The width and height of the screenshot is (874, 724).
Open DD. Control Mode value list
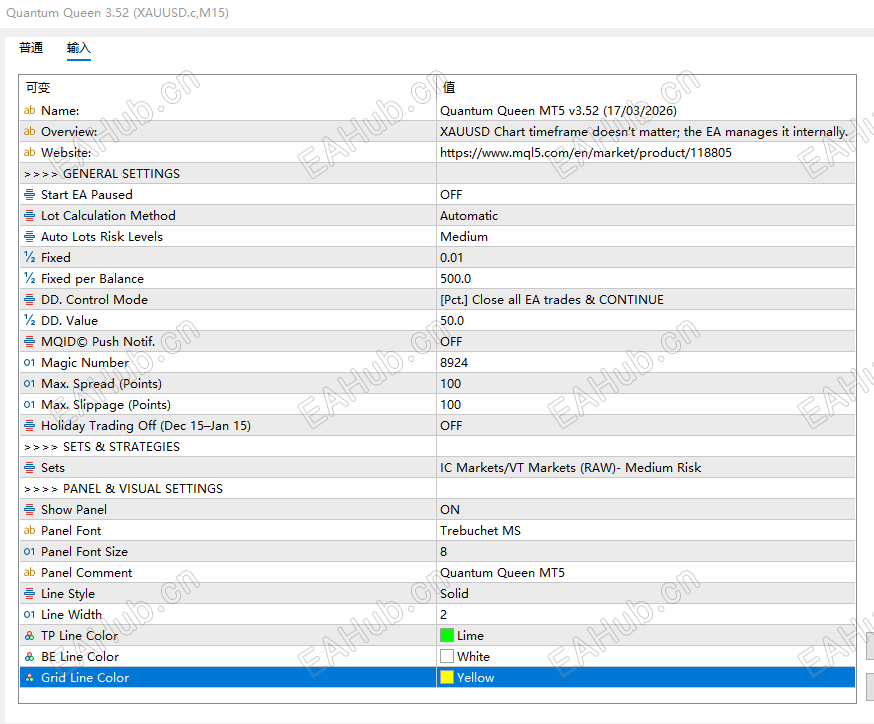[x=646, y=299]
